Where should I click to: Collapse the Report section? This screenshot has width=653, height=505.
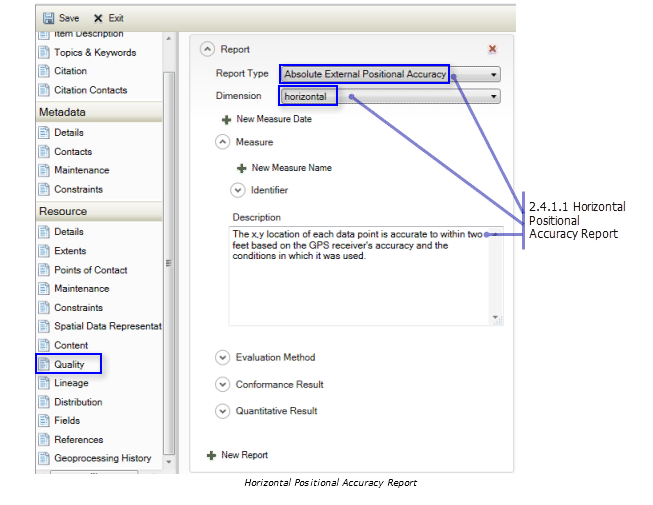pyautogui.click(x=207, y=49)
